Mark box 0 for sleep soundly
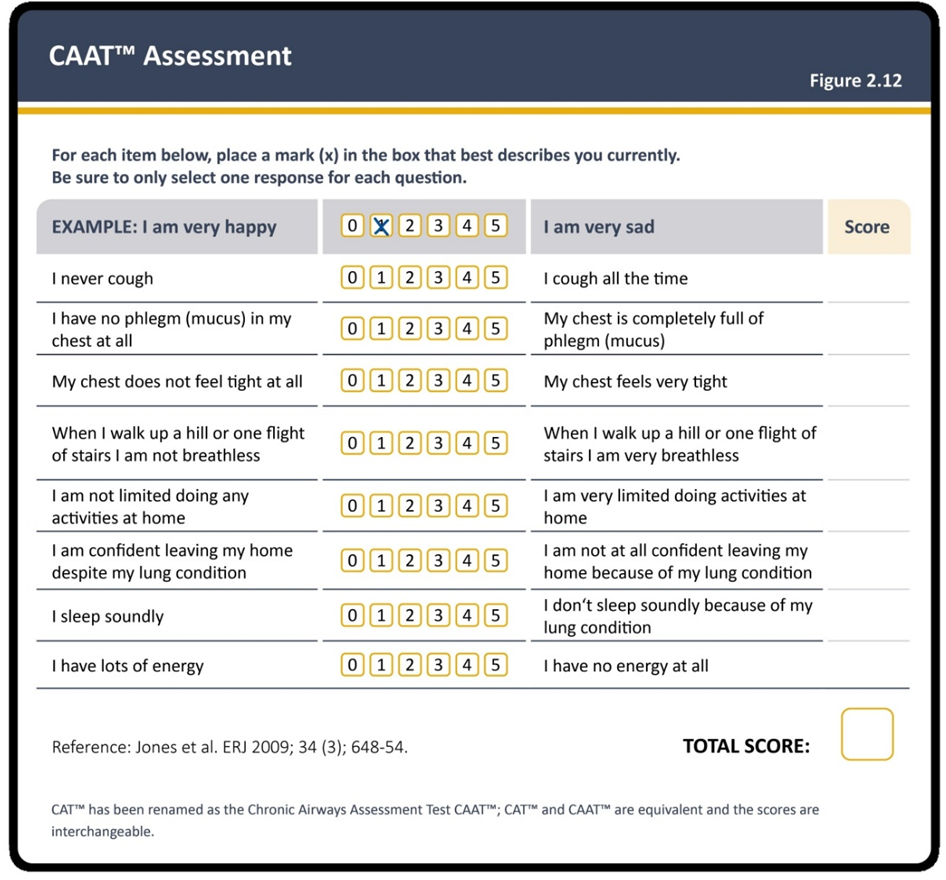This screenshot has height=880, width=946. (352, 615)
